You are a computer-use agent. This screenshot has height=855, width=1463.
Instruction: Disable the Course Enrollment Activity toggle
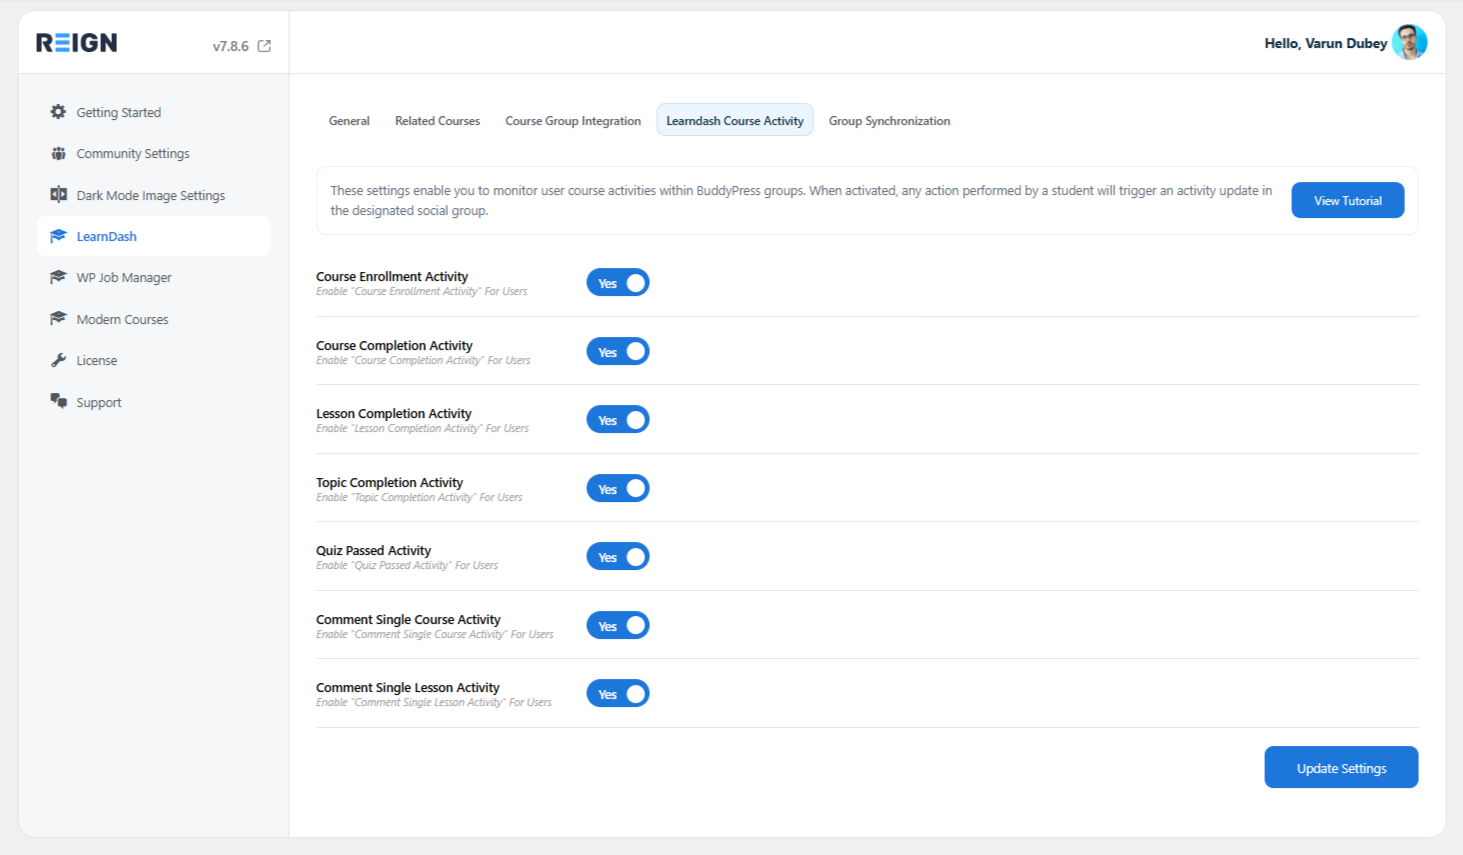pos(618,283)
